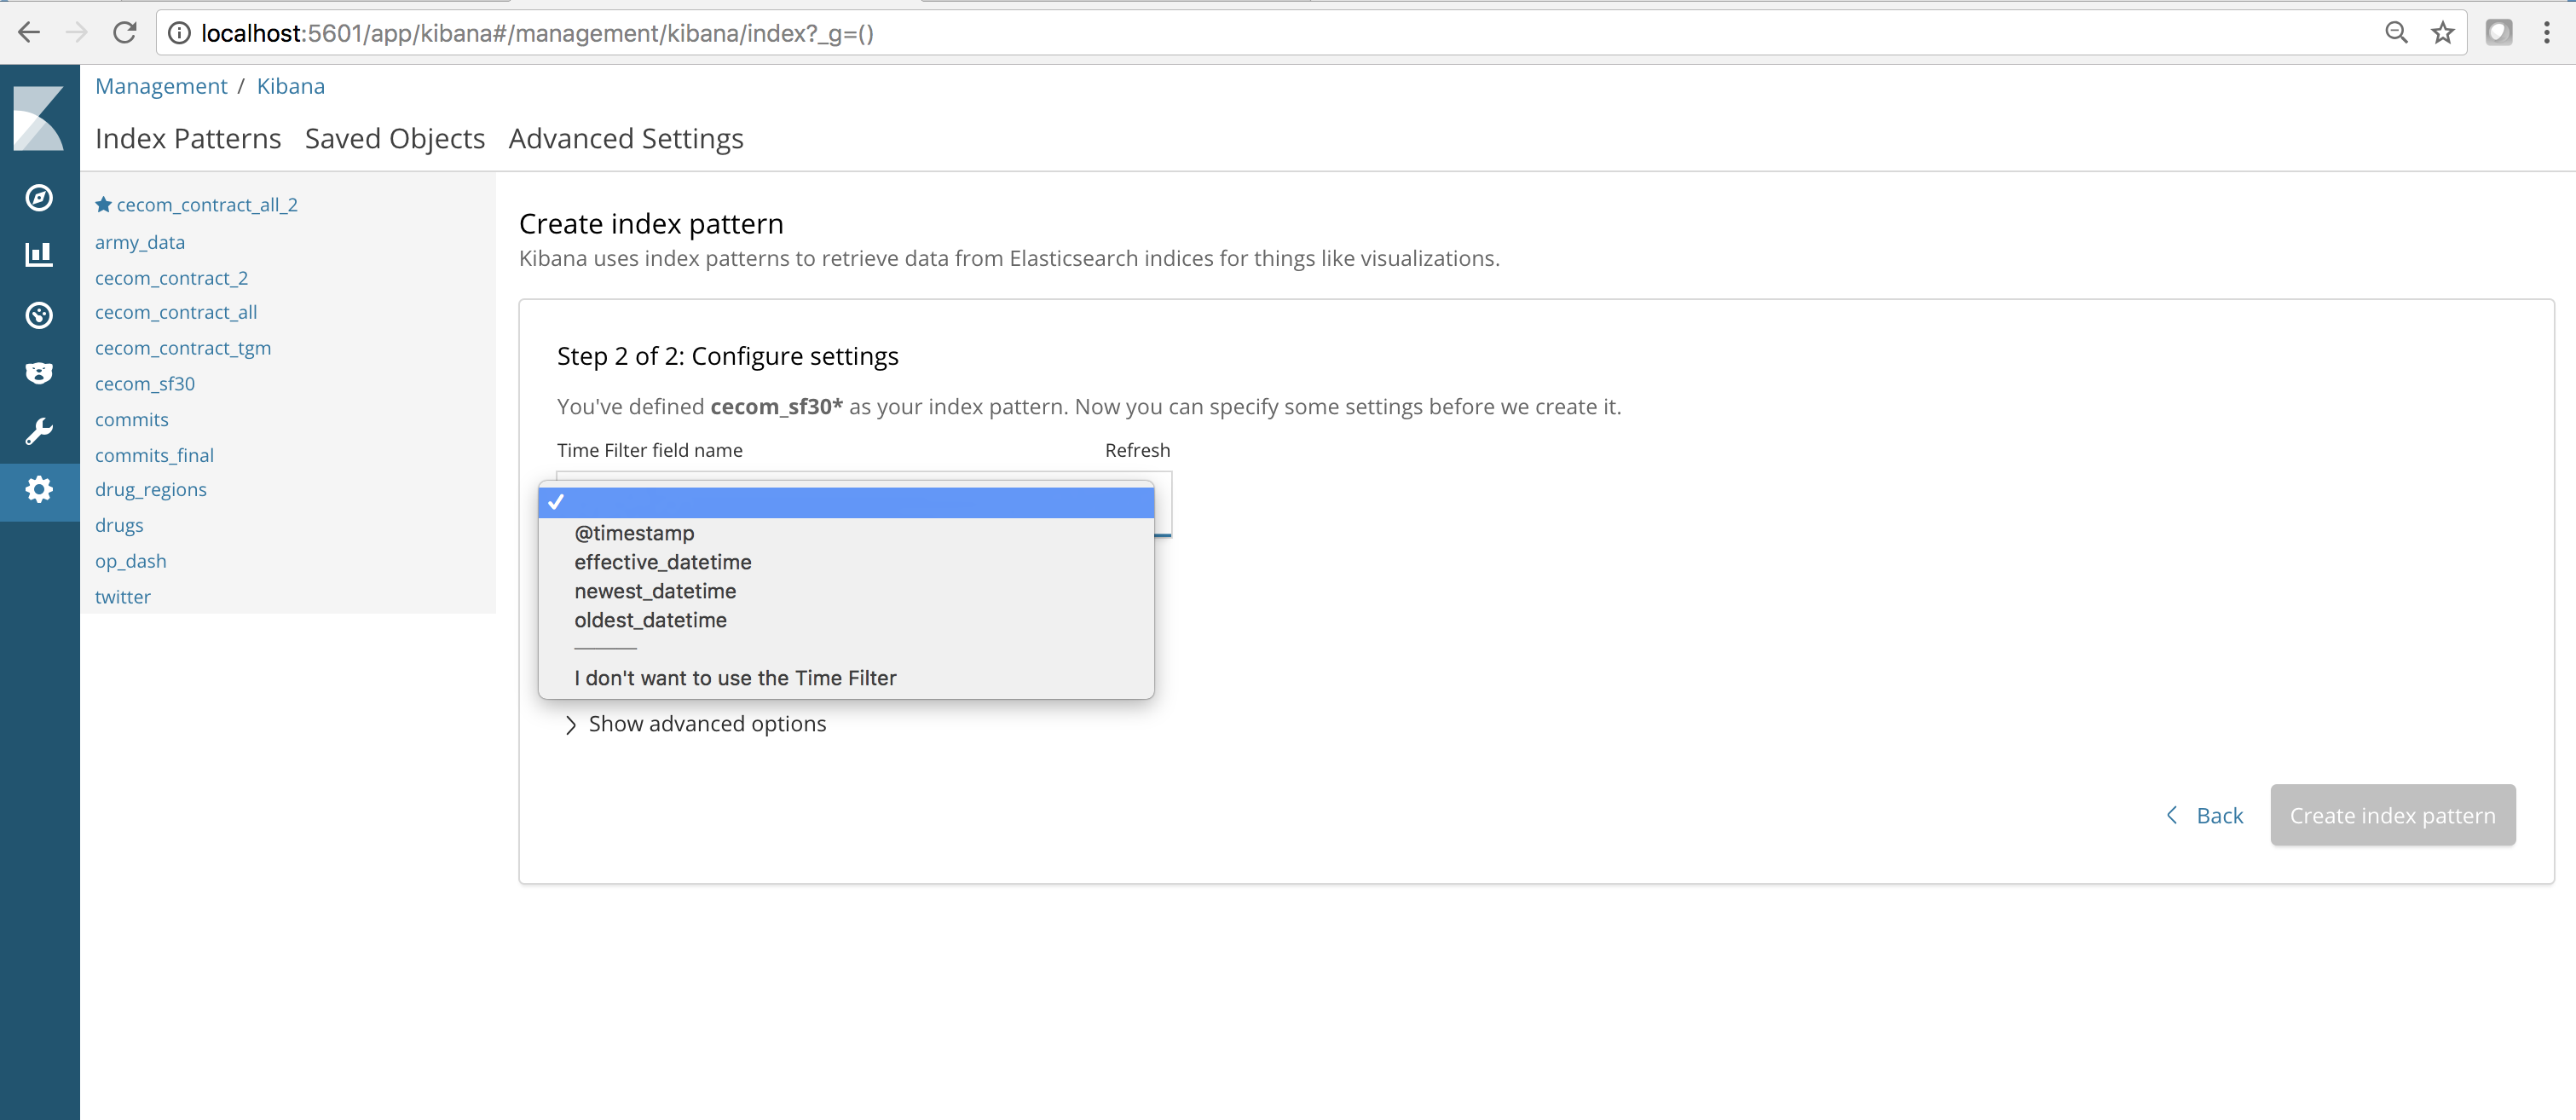Open Dashboard sidebar icon
The height and width of the screenshot is (1120, 2576).
point(39,315)
